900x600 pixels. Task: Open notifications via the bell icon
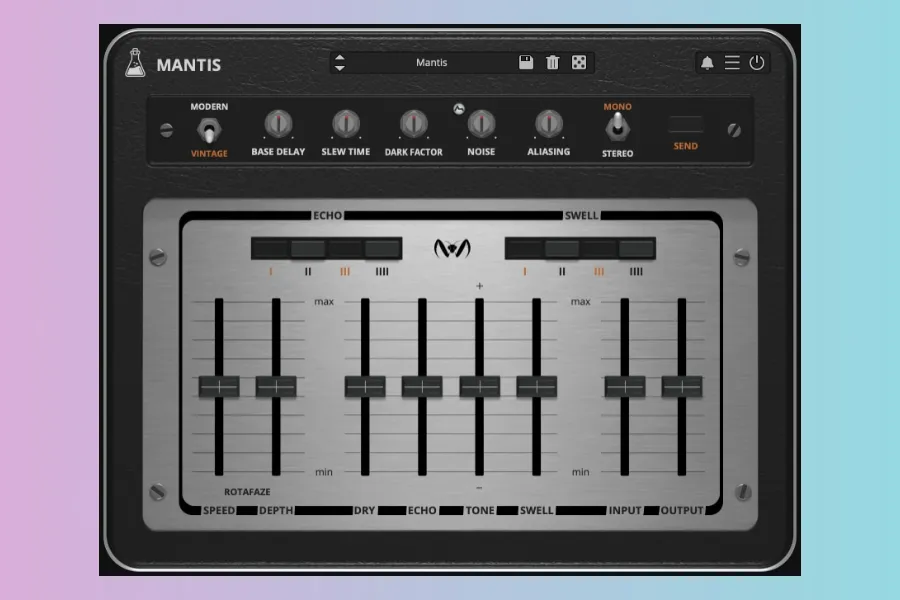(x=707, y=63)
